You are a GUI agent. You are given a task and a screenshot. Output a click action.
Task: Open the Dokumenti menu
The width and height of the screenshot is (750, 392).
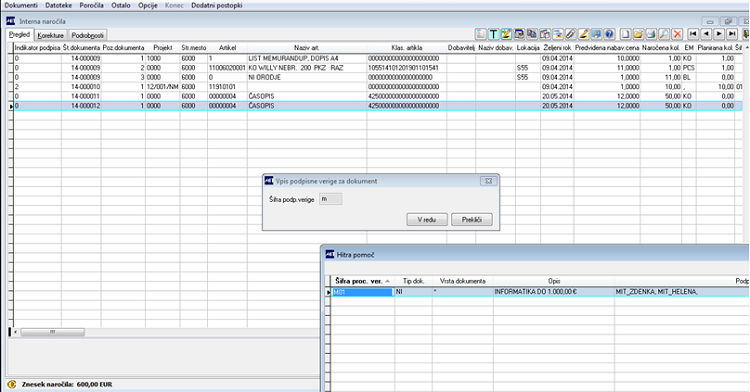tap(21, 5)
